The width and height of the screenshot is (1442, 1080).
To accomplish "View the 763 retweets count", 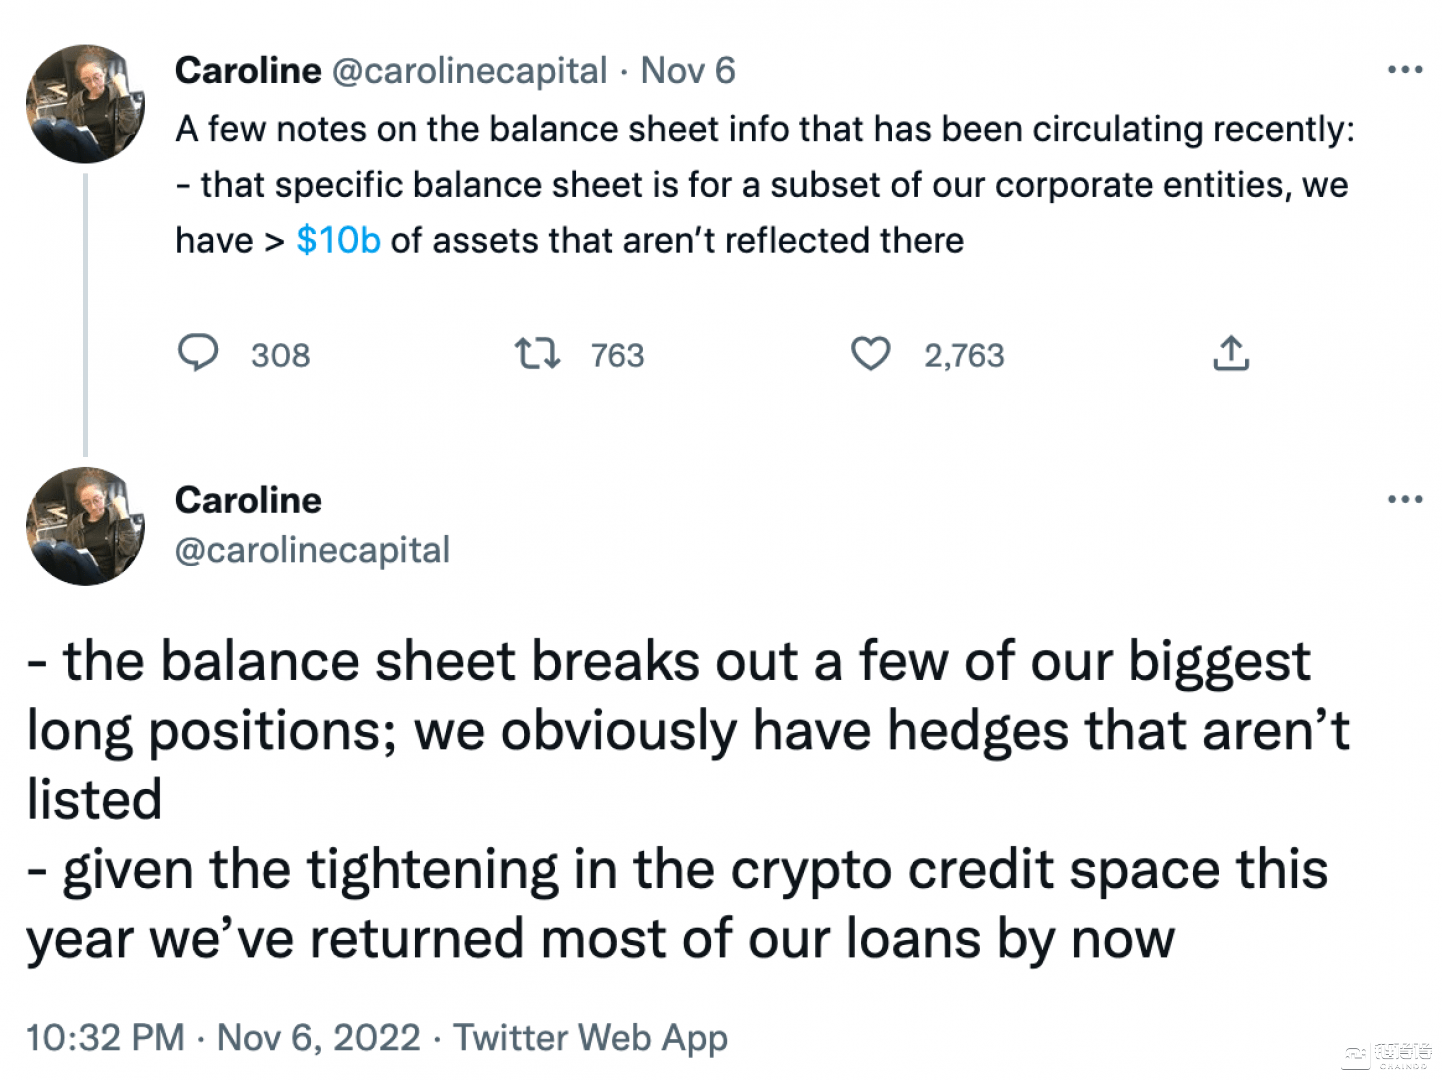I will tap(617, 356).
